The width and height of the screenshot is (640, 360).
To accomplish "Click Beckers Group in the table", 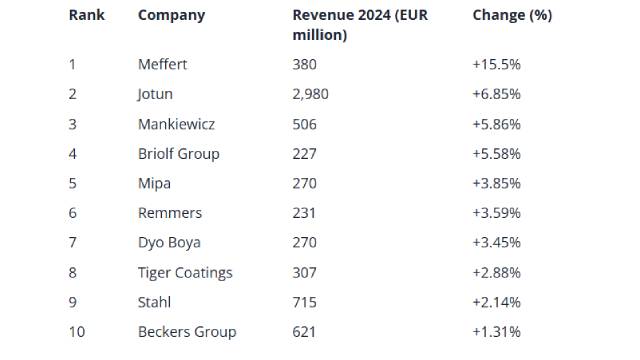I will coord(187,332).
